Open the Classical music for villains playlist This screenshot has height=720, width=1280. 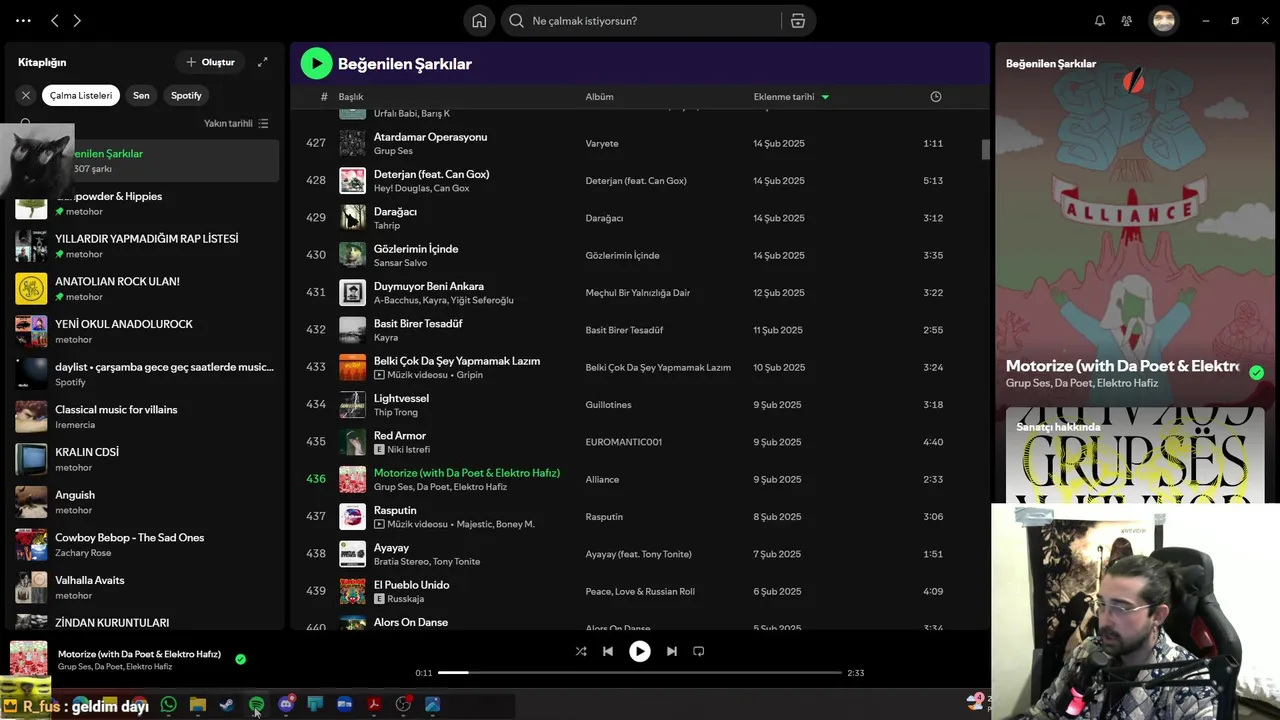(142, 416)
